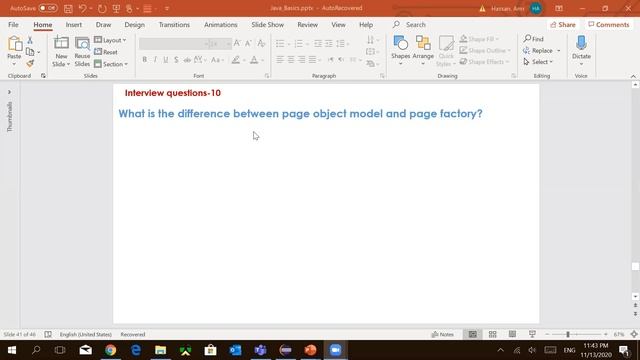This screenshot has height=360, width=640.
Task: Center align text
Action: pos(291,60)
